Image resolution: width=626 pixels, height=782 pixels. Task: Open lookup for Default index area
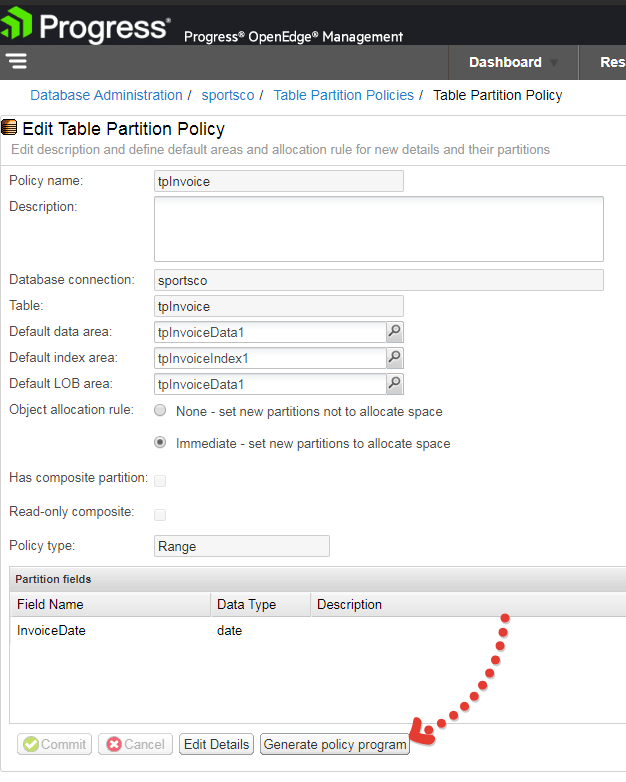395,358
